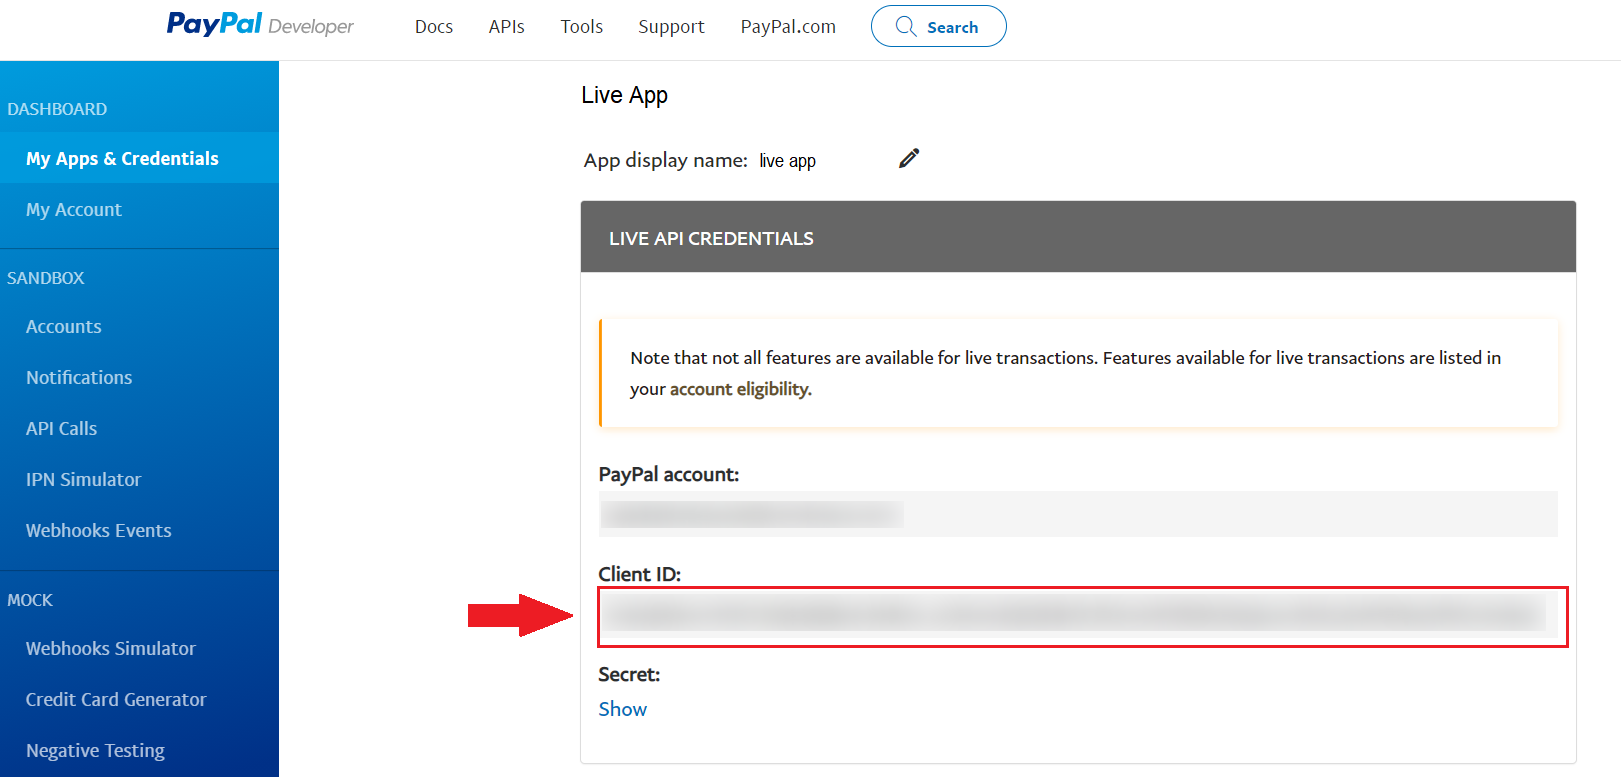Open the Docs menu
Image resolution: width=1621 pixels, height=777 pixels.
[434, 27]
